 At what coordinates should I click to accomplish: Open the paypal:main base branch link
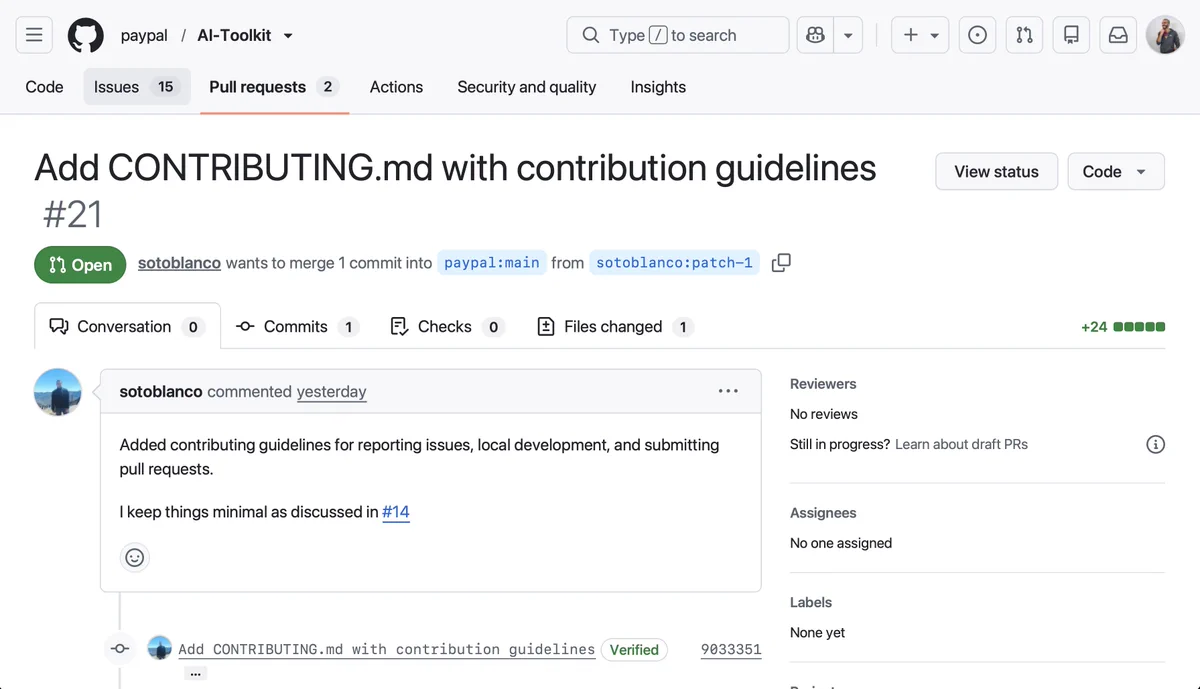tap(492, 263)
